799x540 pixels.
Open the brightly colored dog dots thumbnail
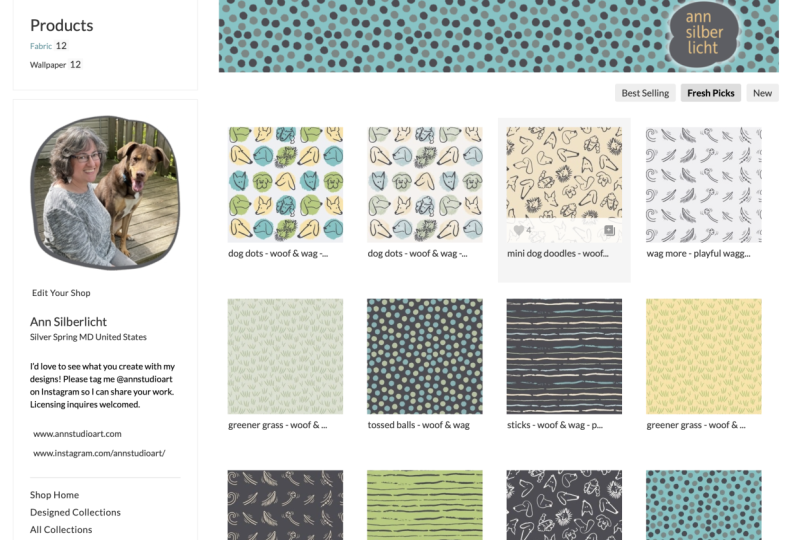tap(285, 184)
